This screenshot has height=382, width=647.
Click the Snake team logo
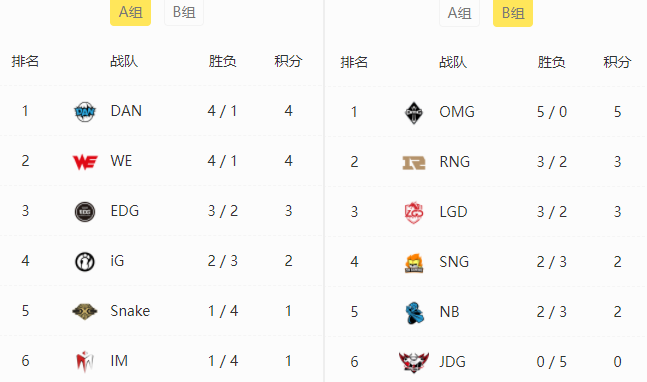pyautogui.click(x=85, y=311)
